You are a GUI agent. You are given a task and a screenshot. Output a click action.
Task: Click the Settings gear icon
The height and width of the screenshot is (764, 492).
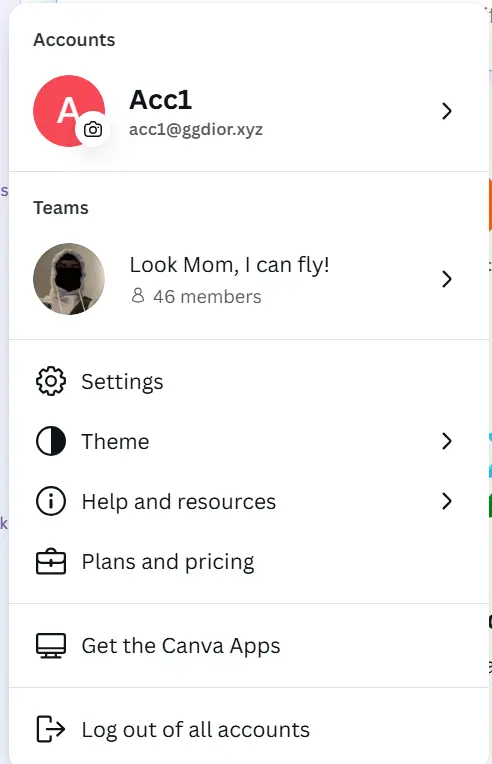click(x=51, y=381)
